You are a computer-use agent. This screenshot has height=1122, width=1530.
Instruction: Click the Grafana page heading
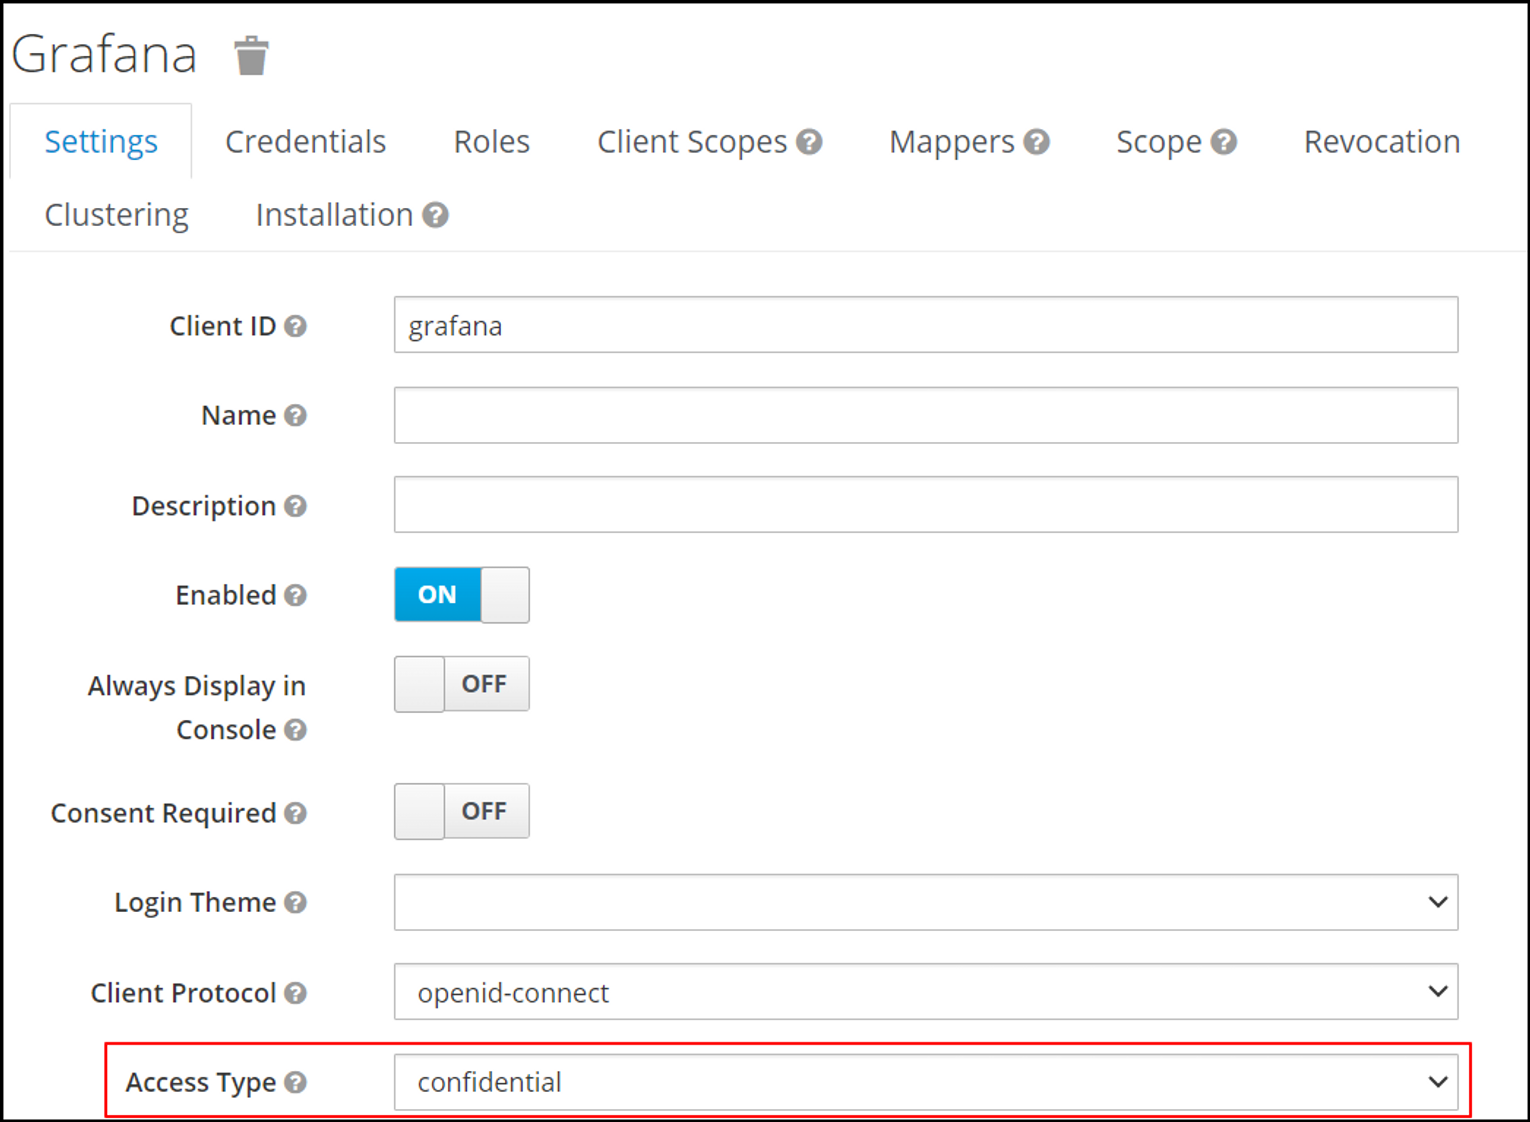pos(104,54)
